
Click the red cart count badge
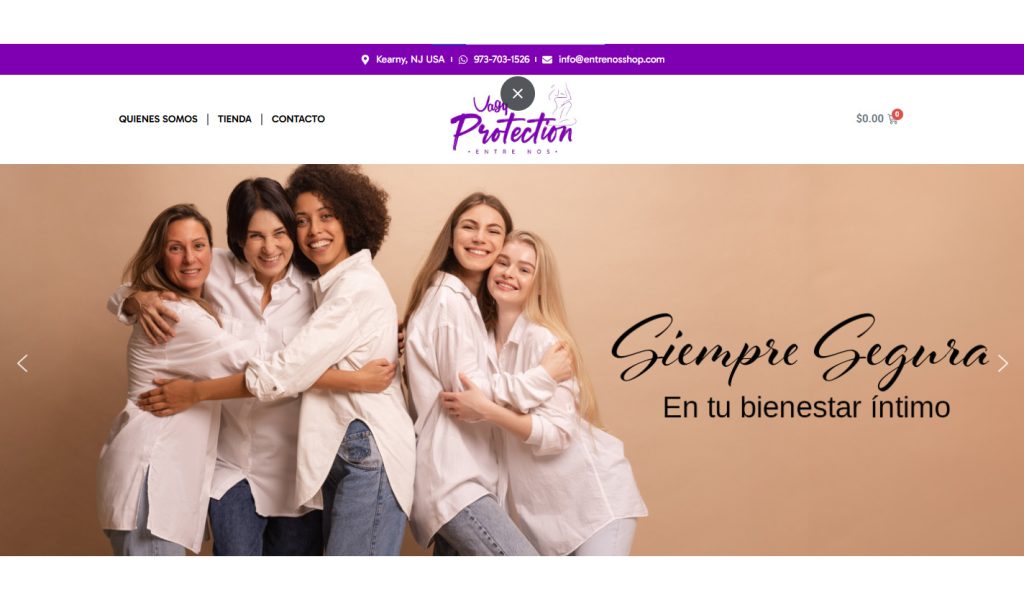point(897,114)
